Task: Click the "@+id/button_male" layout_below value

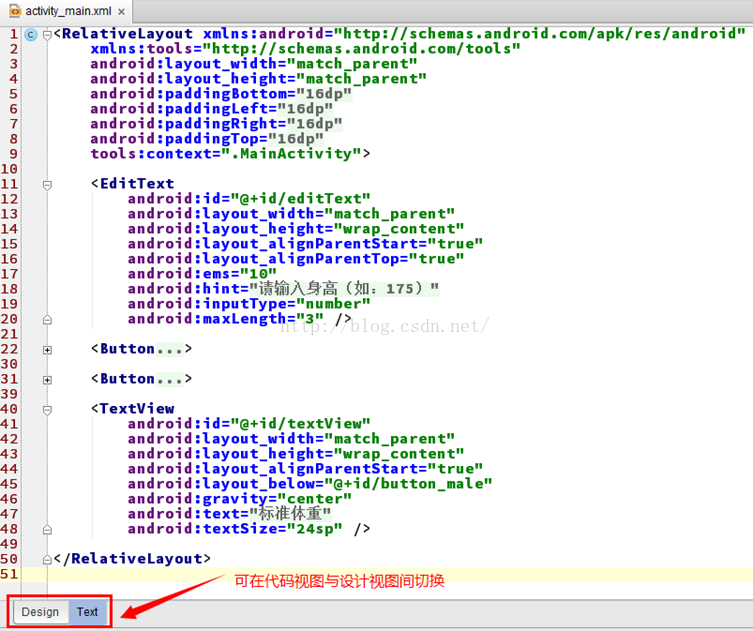Action: coord(409,484)
